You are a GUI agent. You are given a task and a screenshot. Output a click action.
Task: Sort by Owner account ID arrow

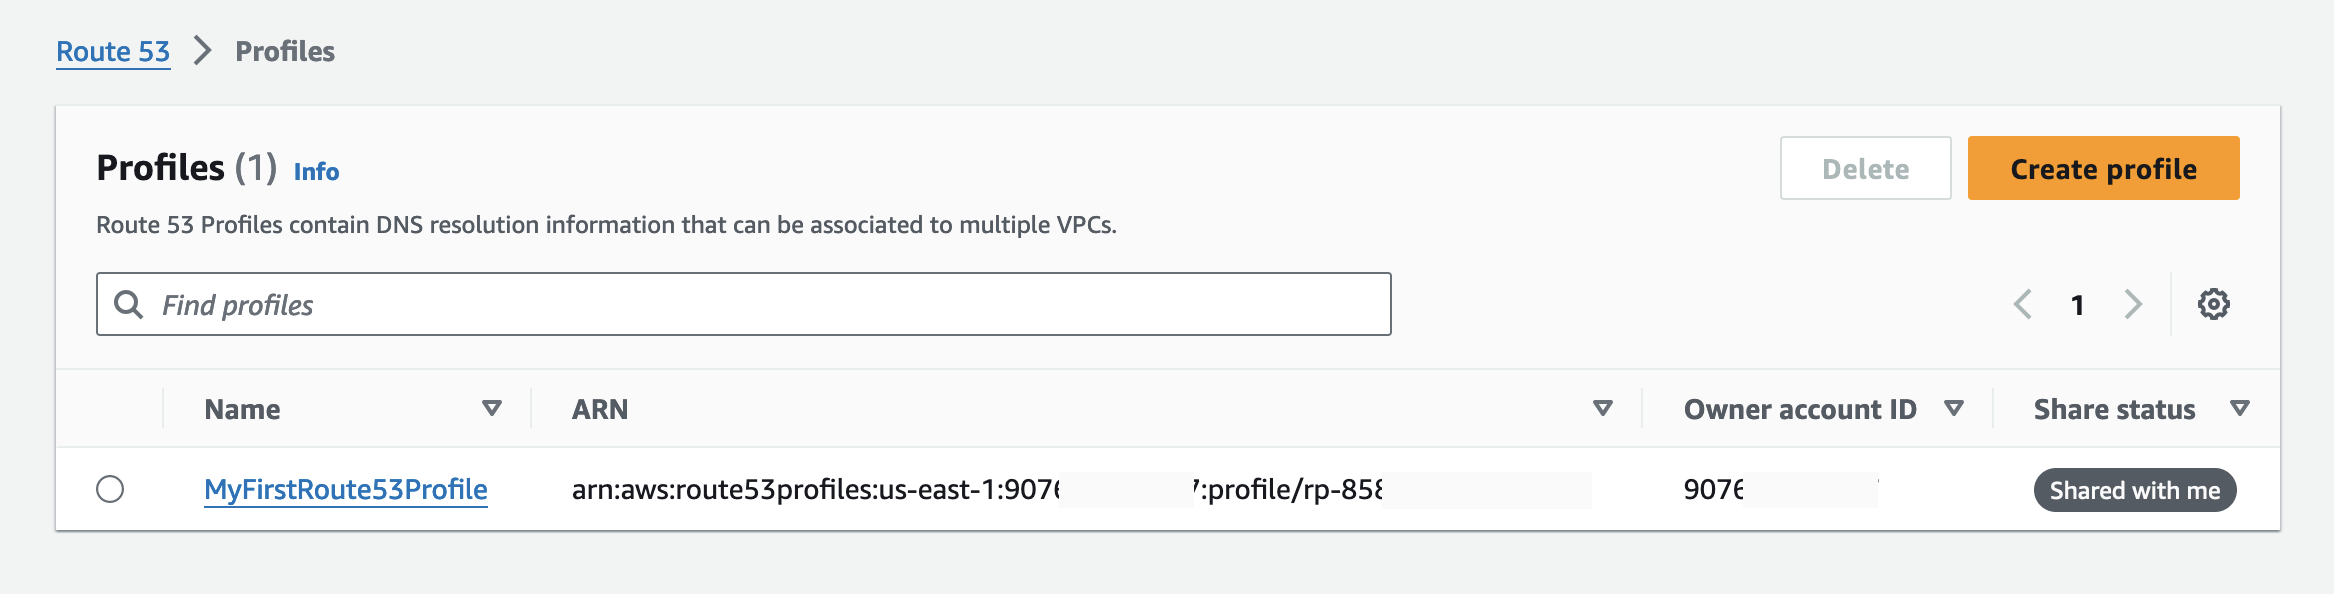click(x=1954, y=408)
